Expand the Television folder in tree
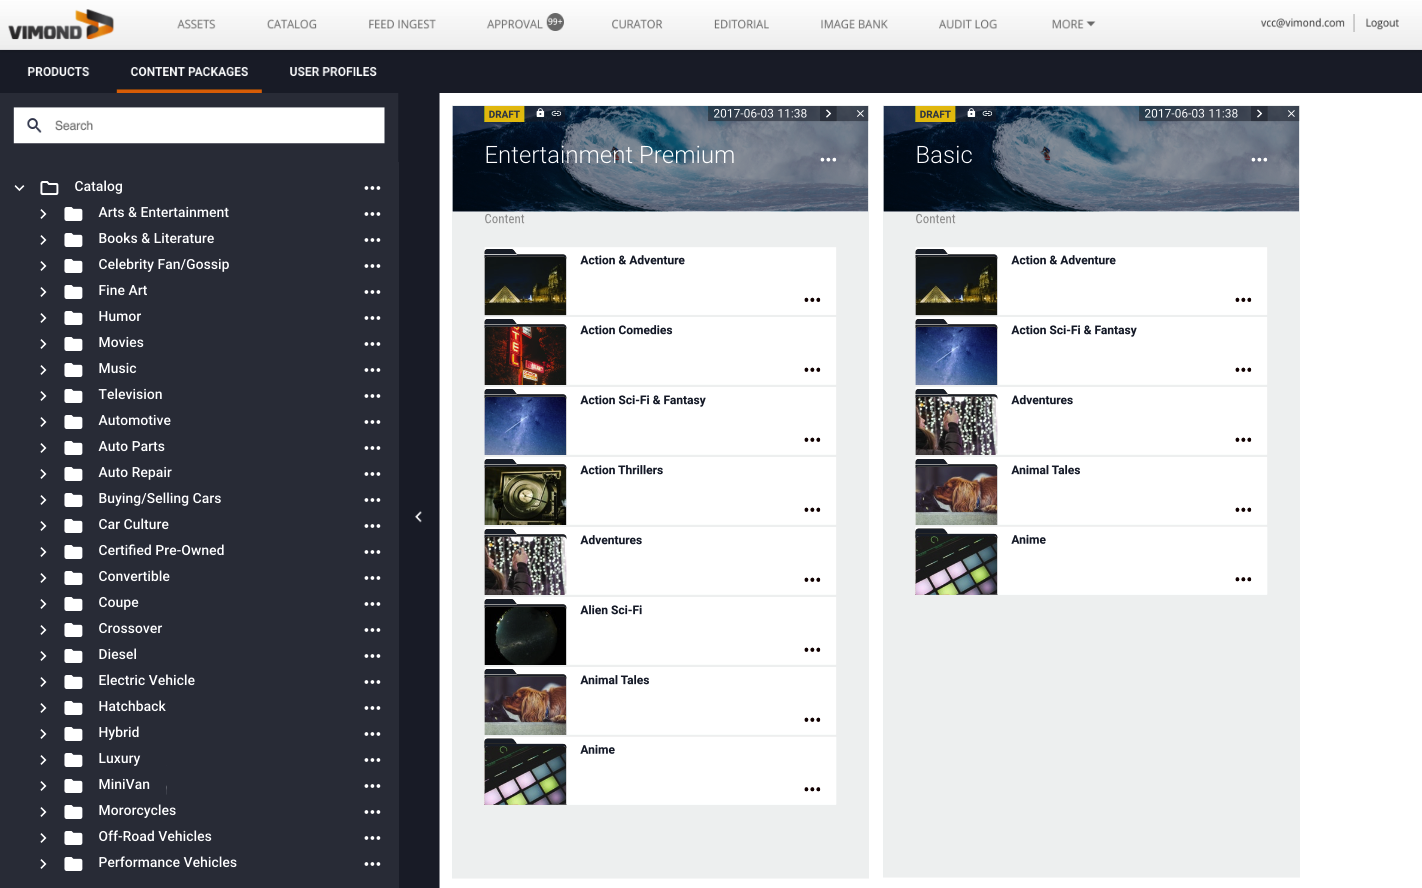Viewport: 1422px width, 888px height. click(43, 396)
